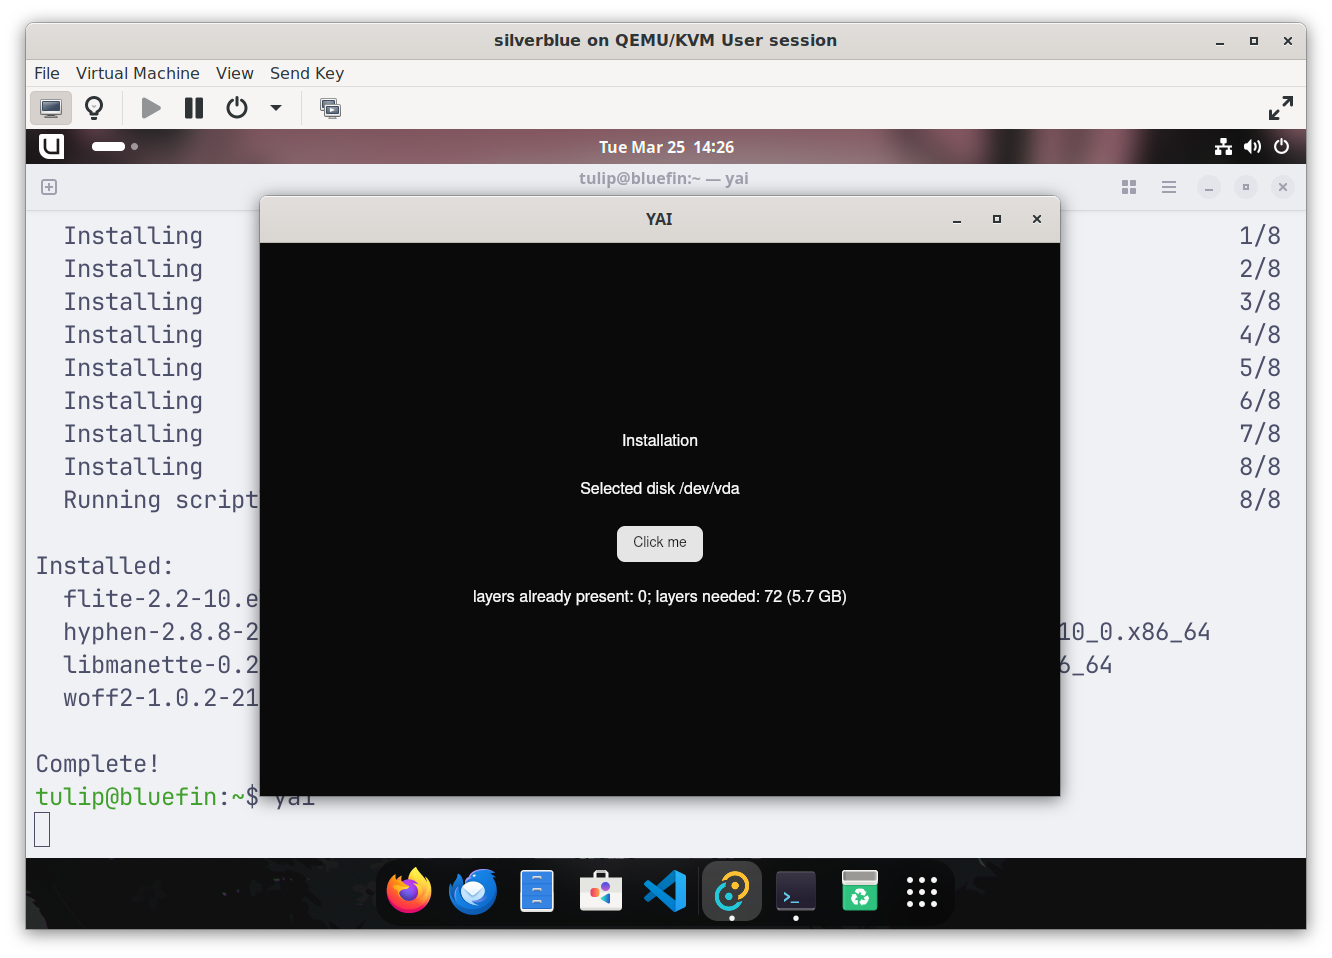
Task: Power on the virtual machine
Action: coord(151,108)
